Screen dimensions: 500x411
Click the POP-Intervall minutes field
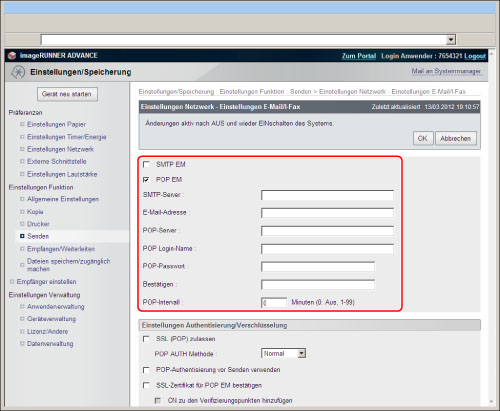274,303
